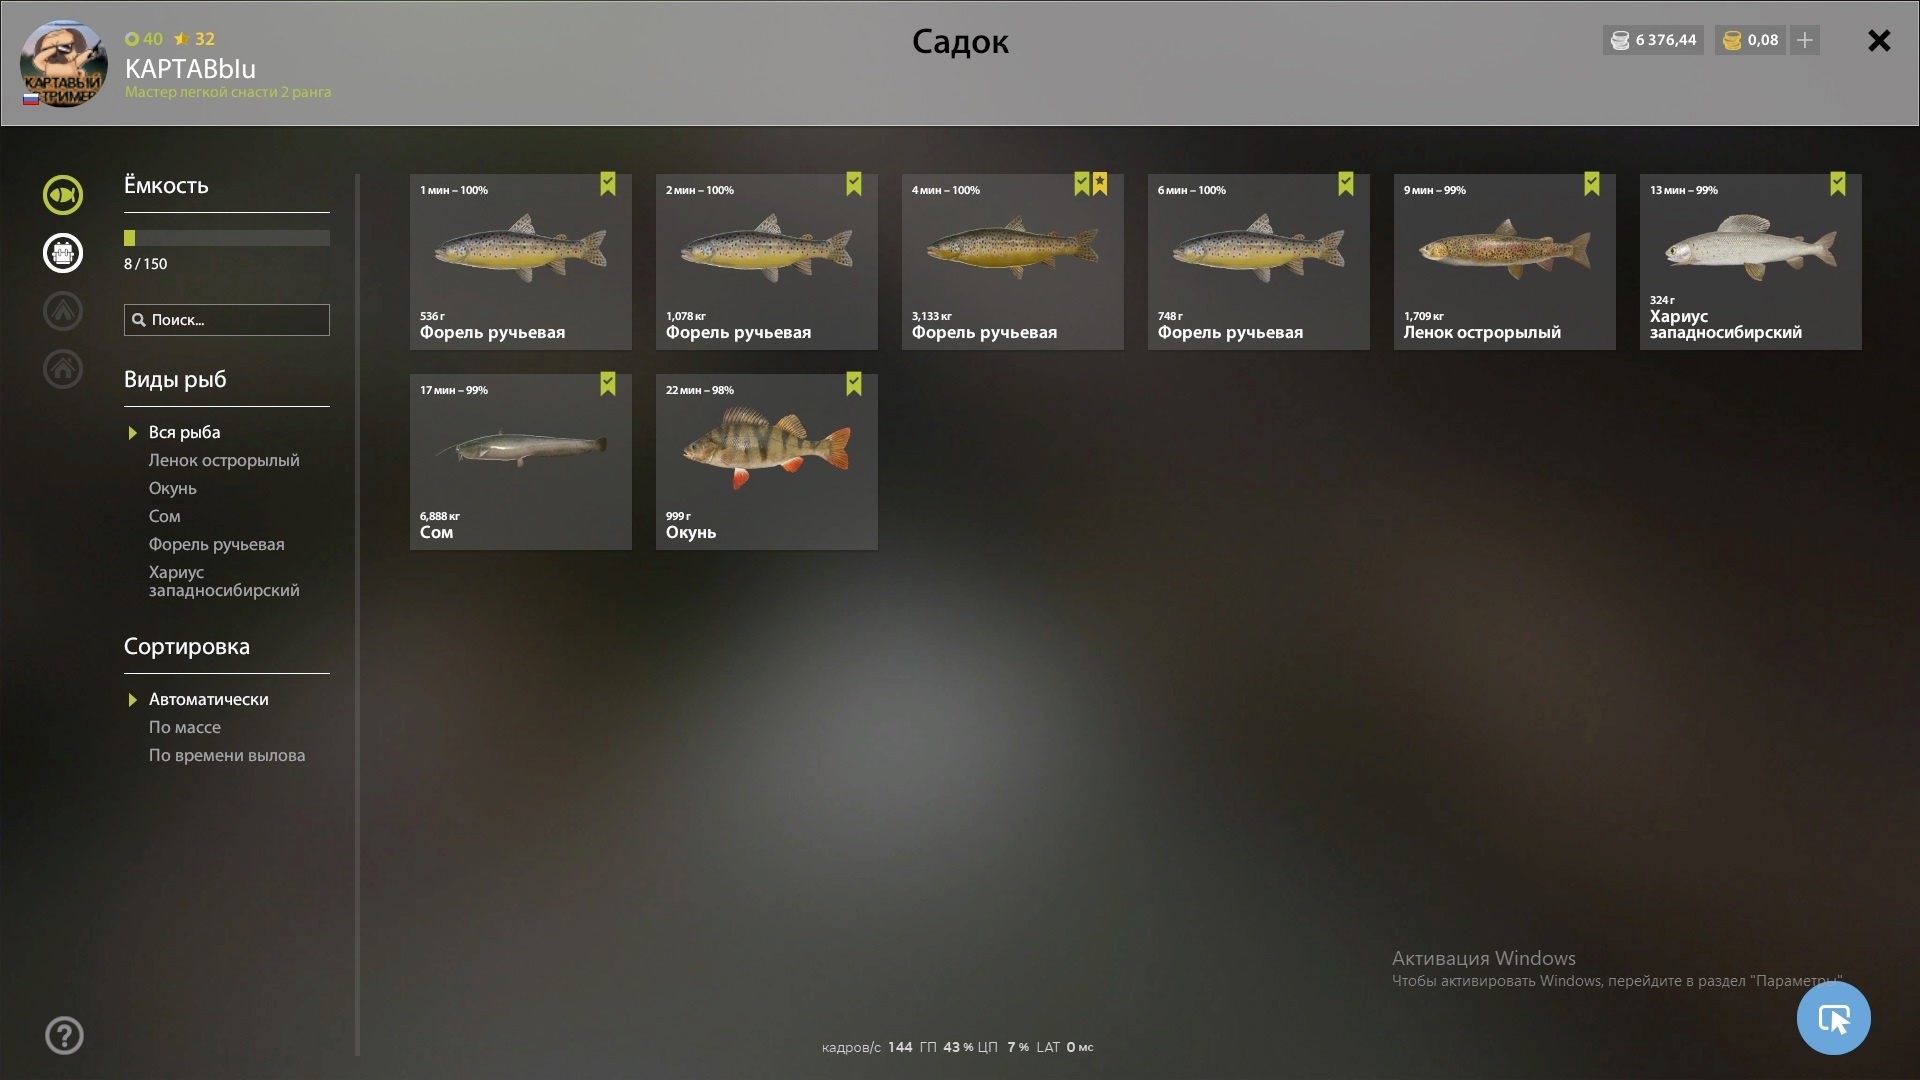Open the cafe orders sidebar icon

point(63,253)
